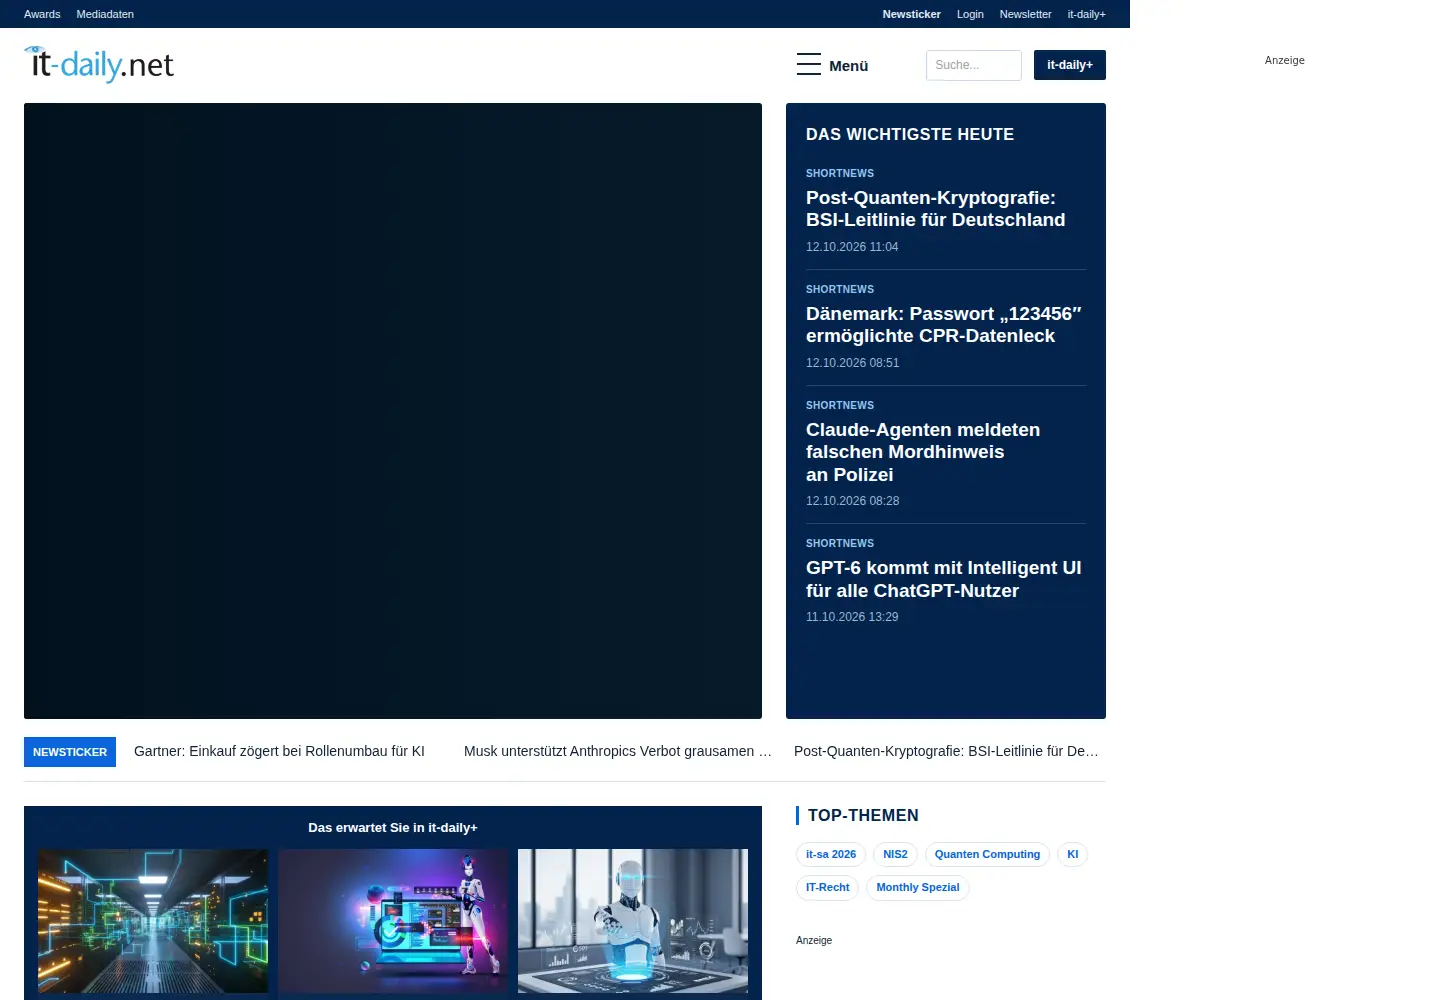Click the 11.10.2026 13:29 timestamp
Viewport: 1440px width, 1000px height.
coord(852,617)
